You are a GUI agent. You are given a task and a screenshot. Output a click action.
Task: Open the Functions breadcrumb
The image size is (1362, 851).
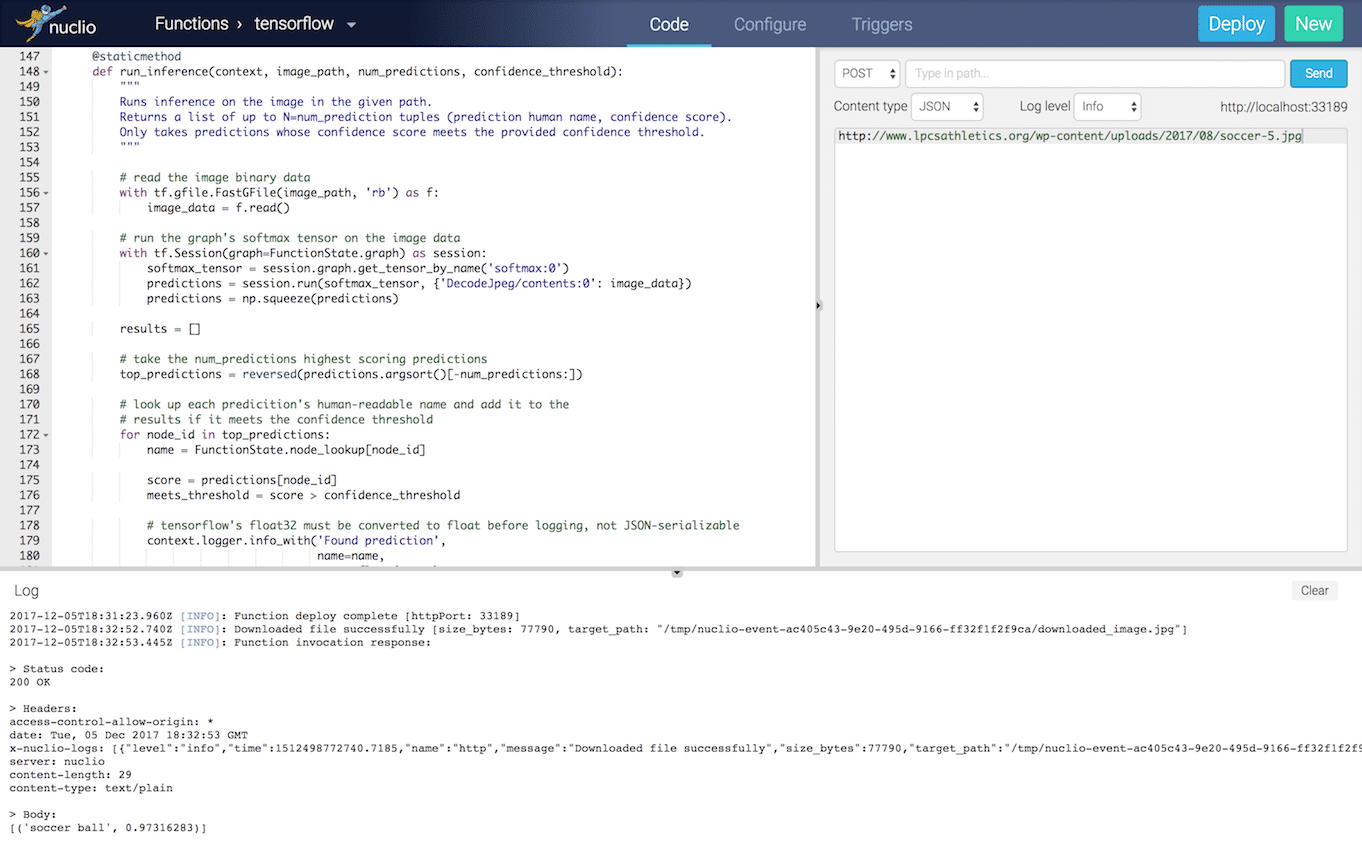tap(192, 23)
